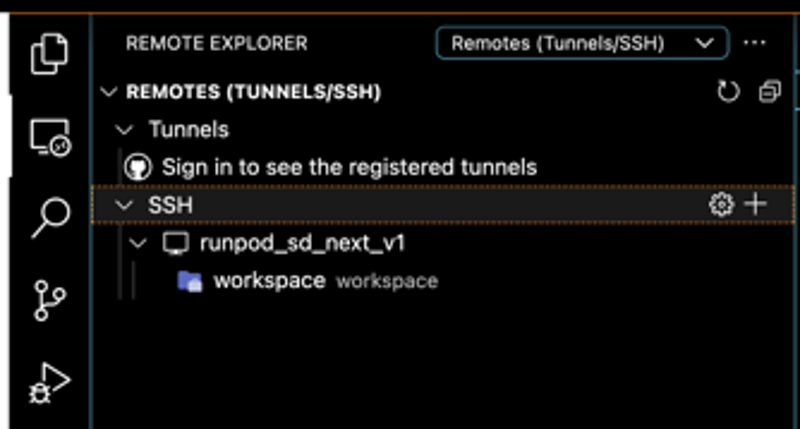Sign in to see the registered tunnels
Image resolution: width=800 pixels, height=429 pixels.
tap(349, 167)
